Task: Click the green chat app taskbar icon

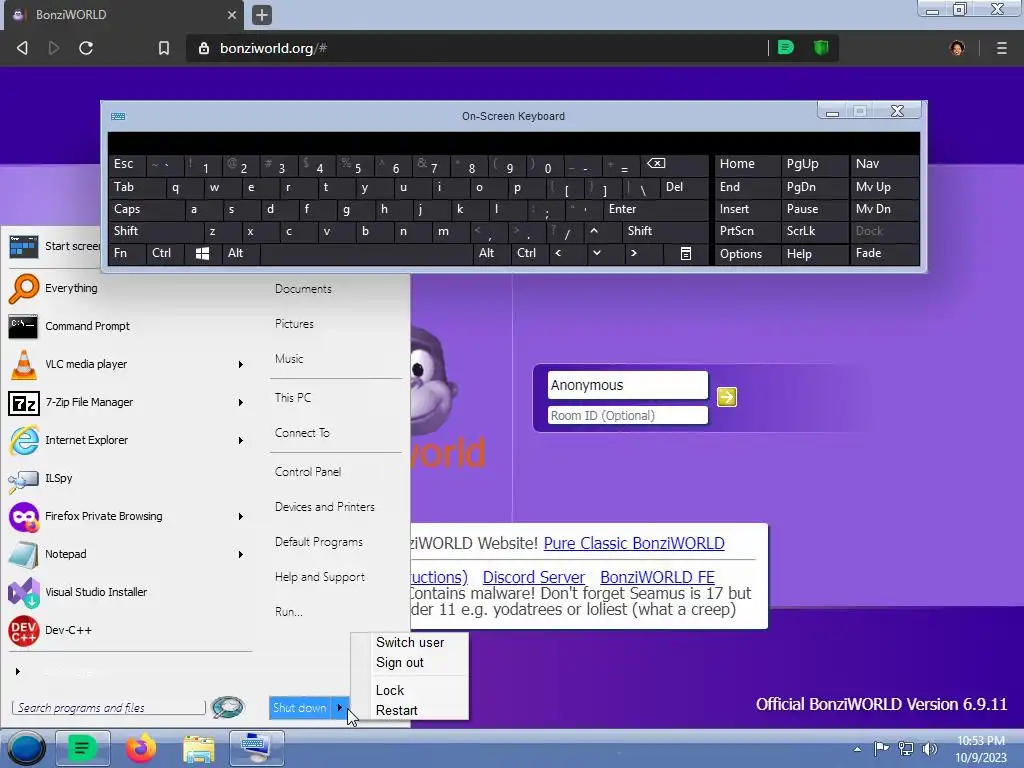Action: pyautogui.click(x=82, y=748)
